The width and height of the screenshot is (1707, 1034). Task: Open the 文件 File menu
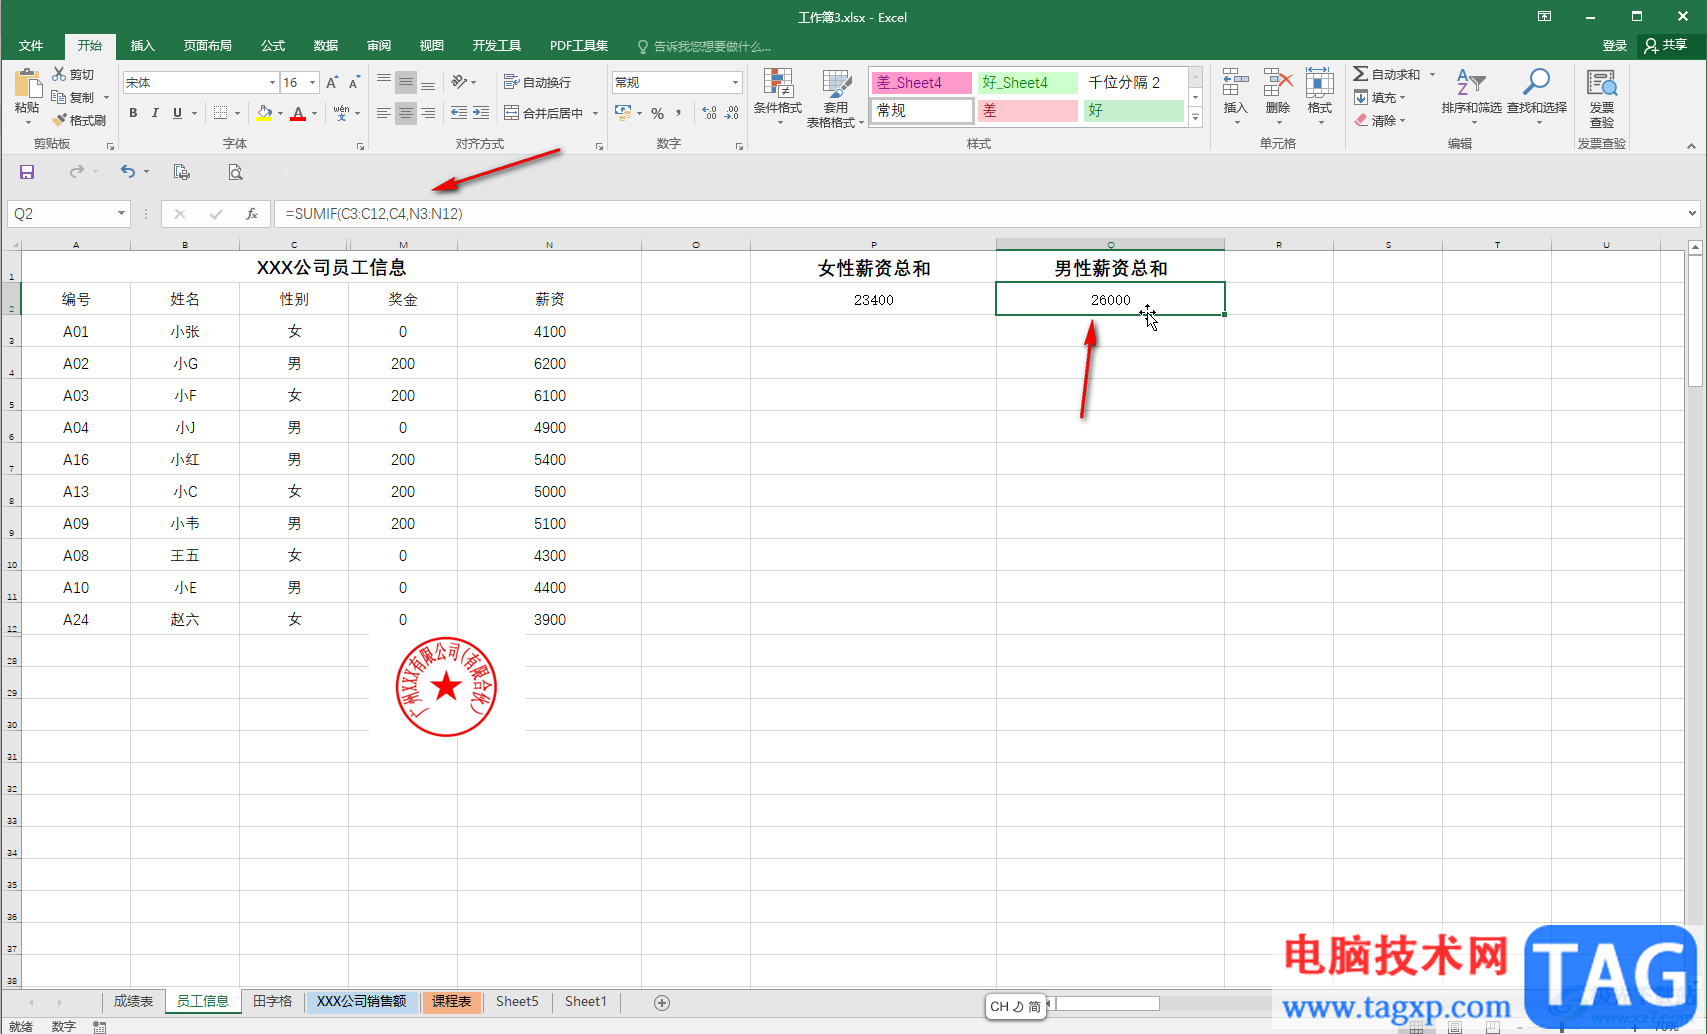click(x=31, y=46)
